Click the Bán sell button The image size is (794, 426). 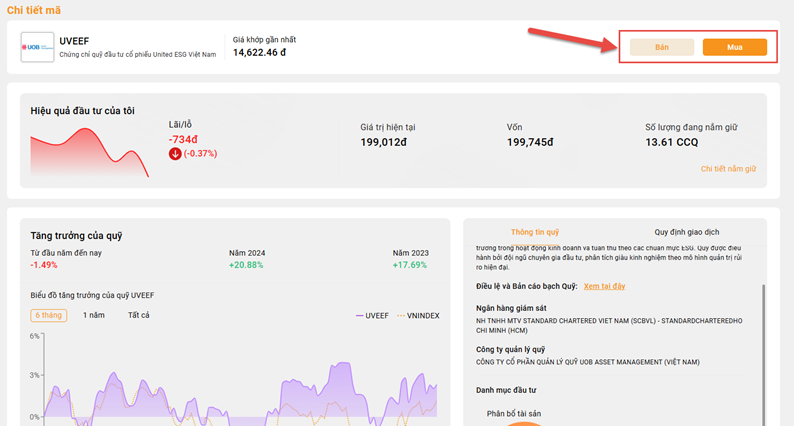click(x=662, y=47)
